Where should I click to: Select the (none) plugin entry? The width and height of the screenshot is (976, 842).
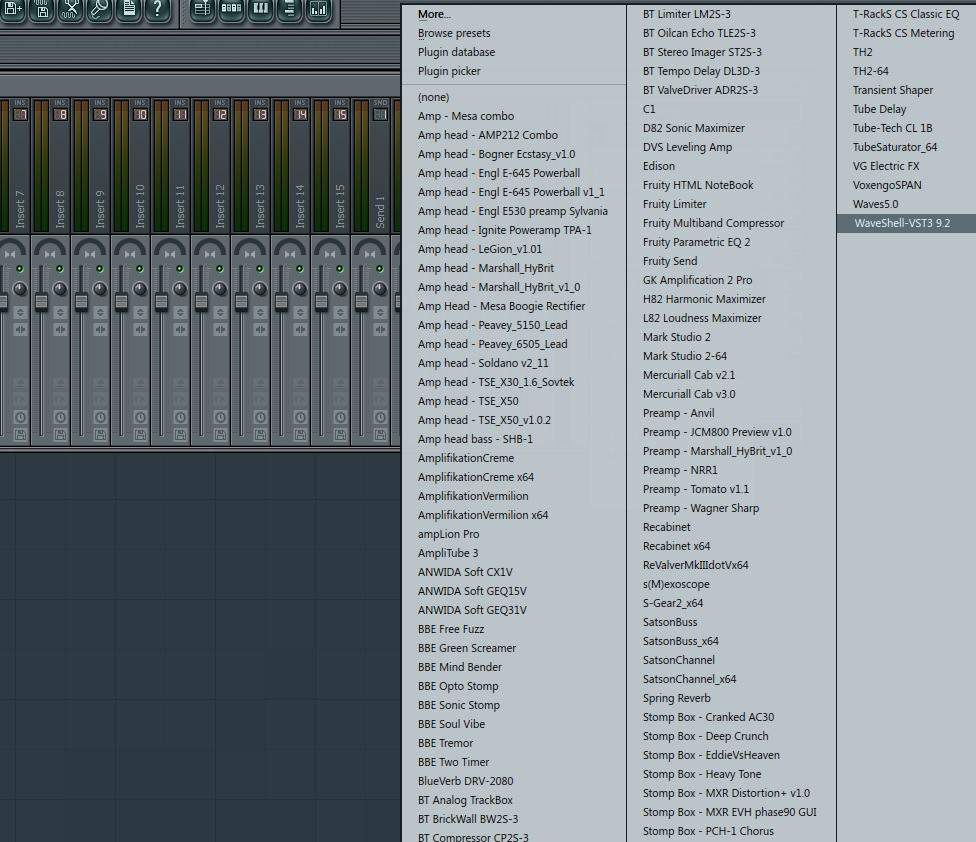pyautogui.click(x=433, y=97)
